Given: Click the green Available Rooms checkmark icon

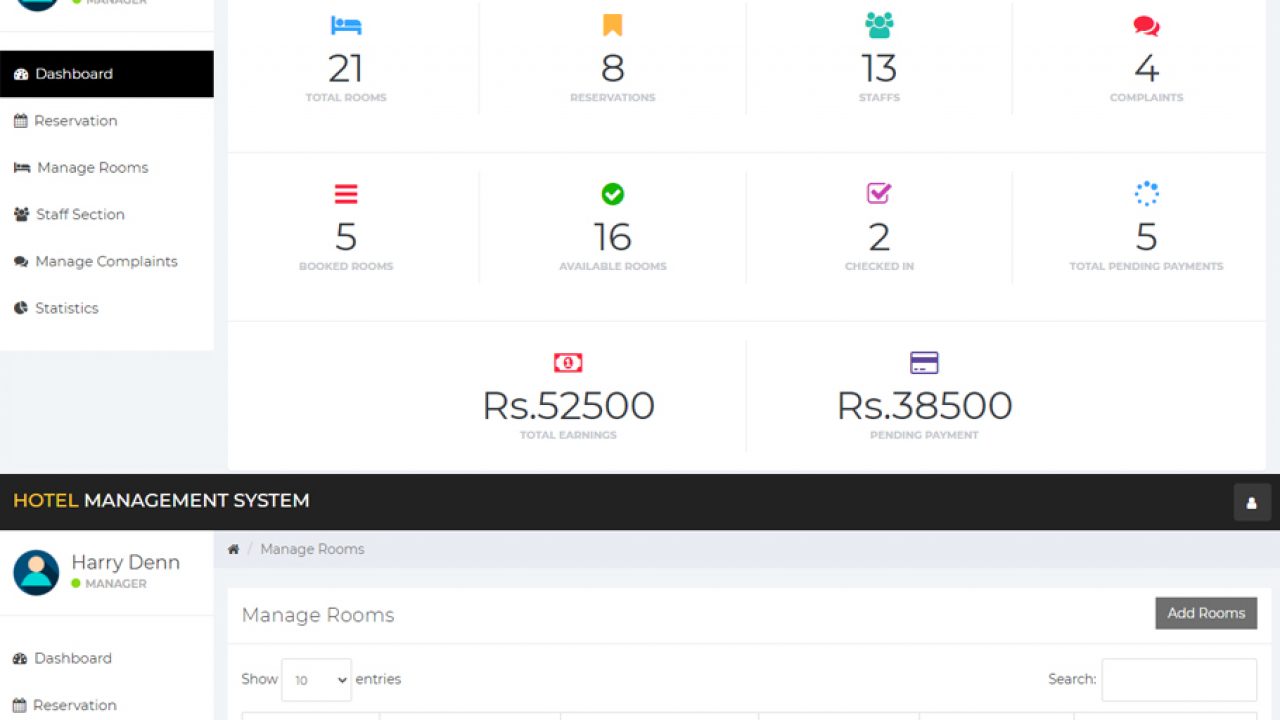Looking at the screenshot, I should pos(612,193).
